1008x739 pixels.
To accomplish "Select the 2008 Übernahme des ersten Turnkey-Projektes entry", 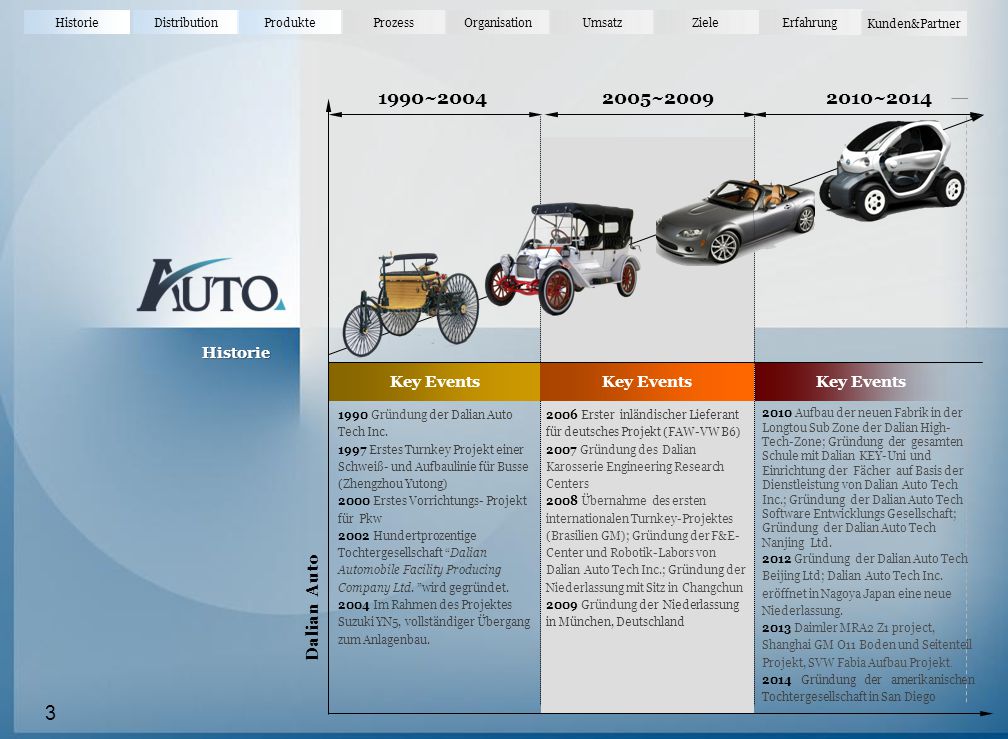I will pos(645,544).
